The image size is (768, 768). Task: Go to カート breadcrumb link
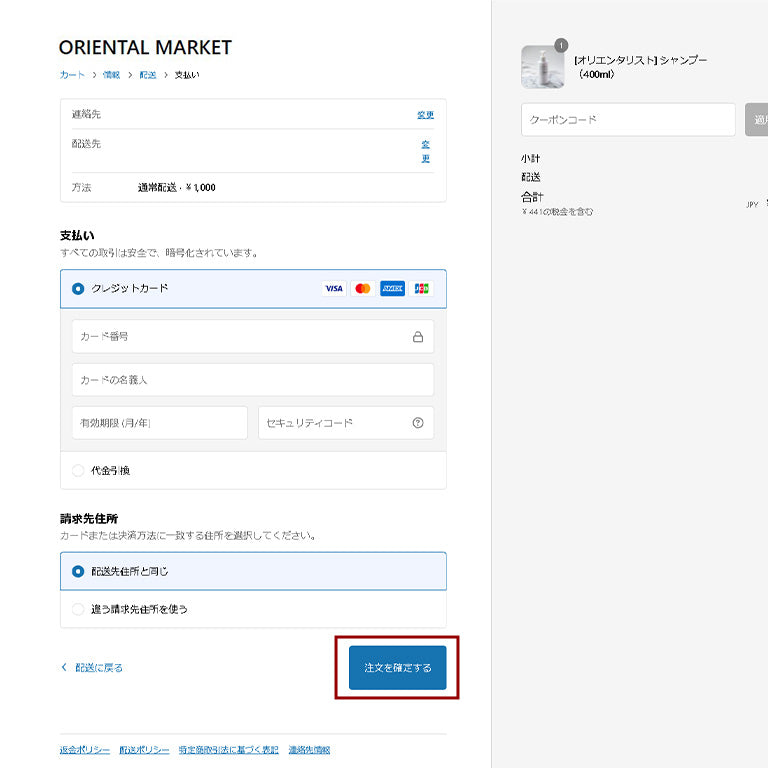pyautogui.click(x=72, y=75)
